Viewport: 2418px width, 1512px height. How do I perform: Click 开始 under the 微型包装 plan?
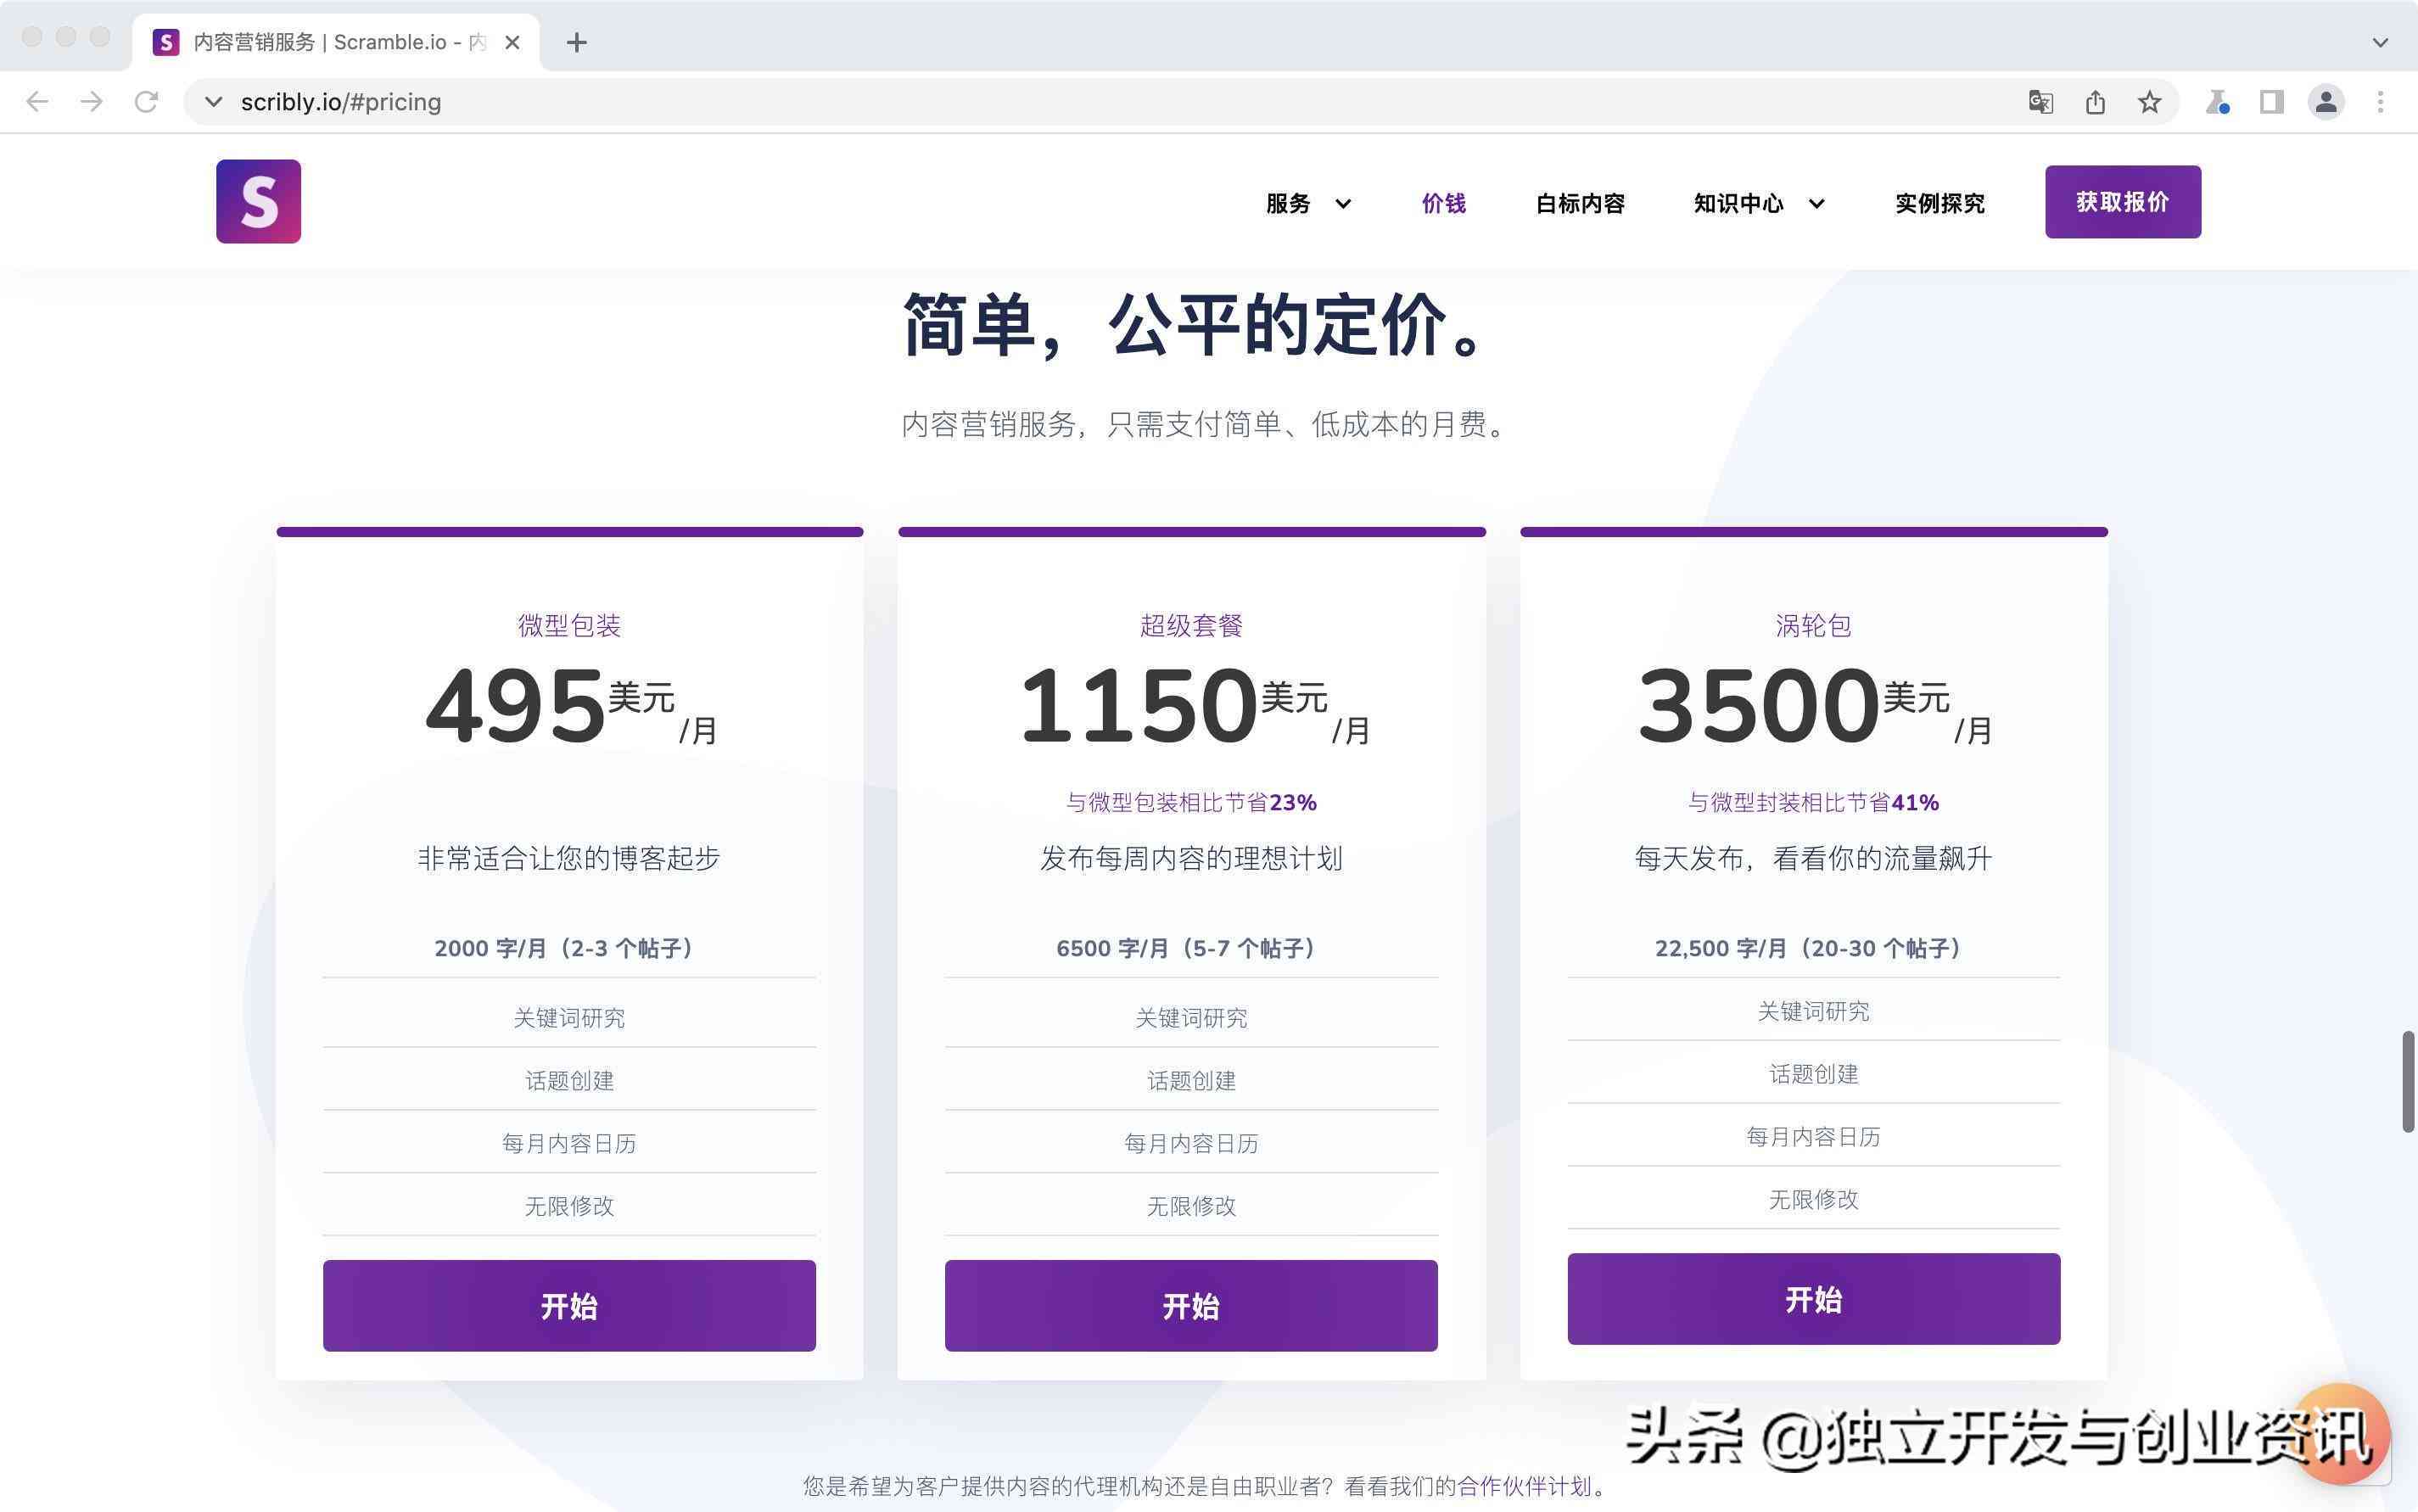(x=569, y=1305)
